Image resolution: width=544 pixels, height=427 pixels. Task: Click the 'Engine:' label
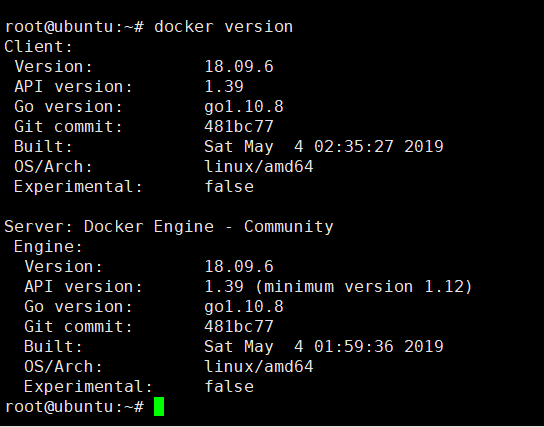click(48, 247)
